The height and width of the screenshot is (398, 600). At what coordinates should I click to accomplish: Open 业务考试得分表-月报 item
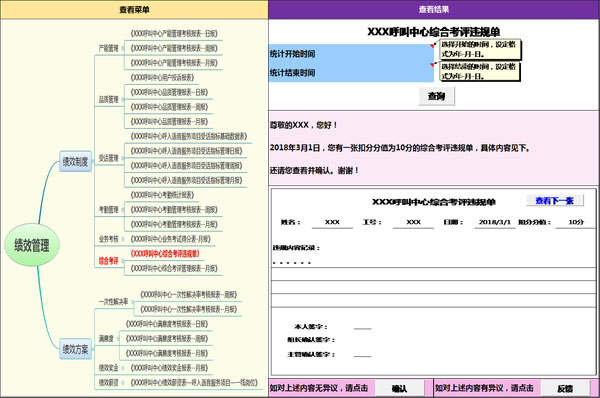click(171, 239)
